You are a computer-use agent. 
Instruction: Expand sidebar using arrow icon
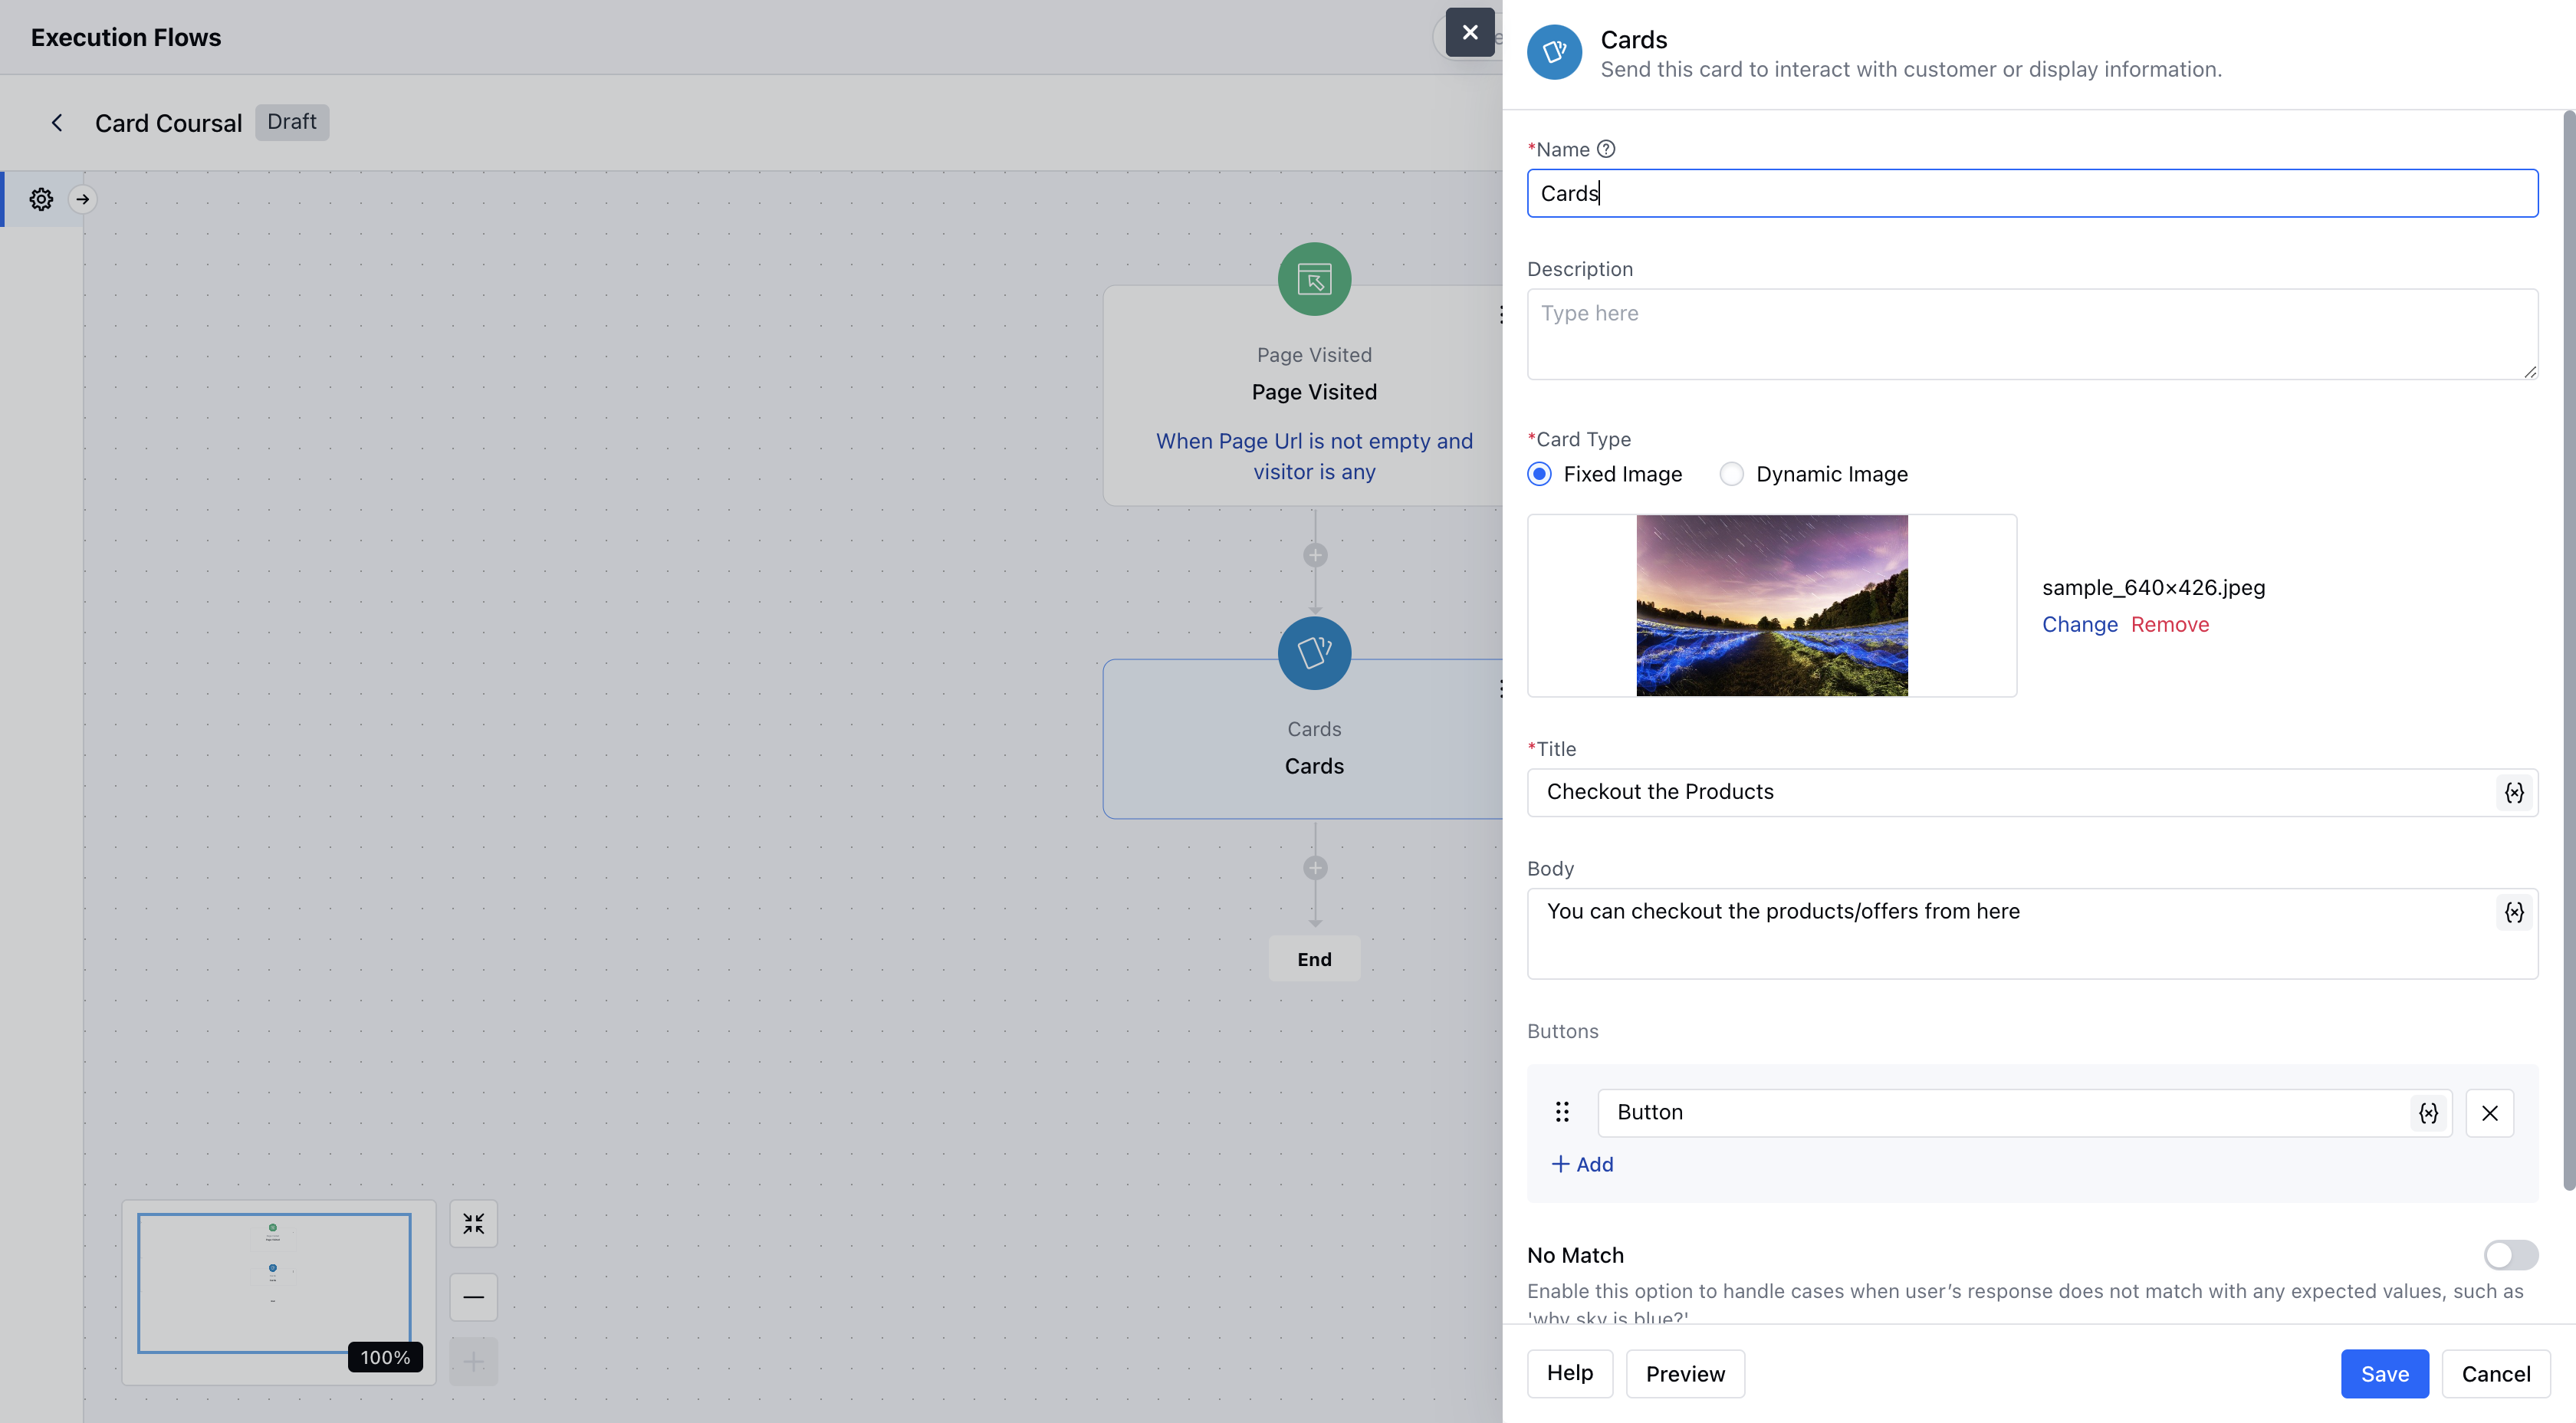pyautogui.click(x=83, y=199)
